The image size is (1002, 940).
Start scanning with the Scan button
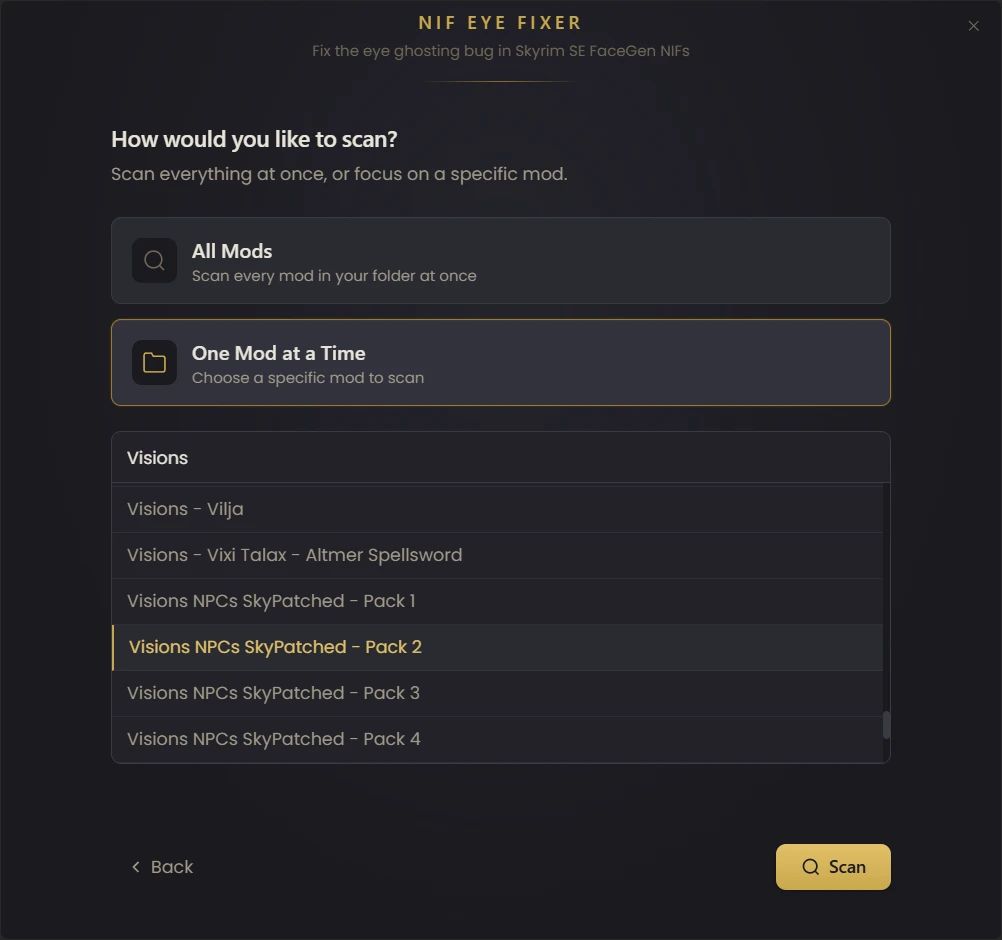coord(833,867)
